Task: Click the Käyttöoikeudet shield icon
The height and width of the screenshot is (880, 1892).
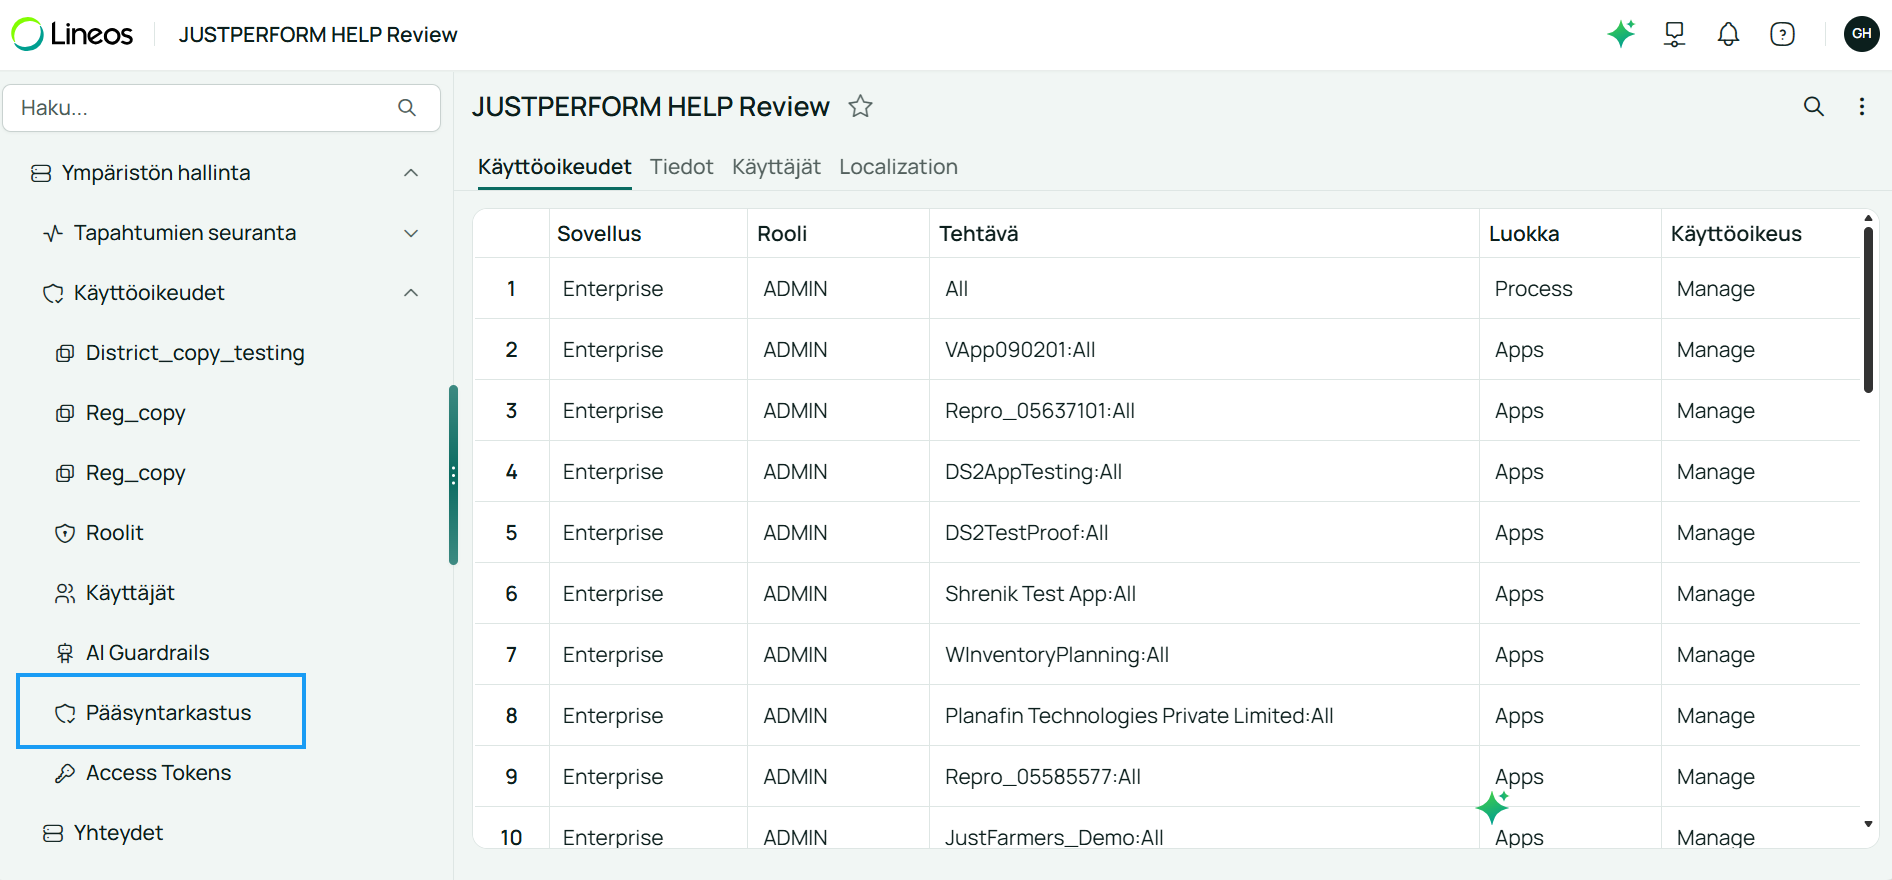Action: pos(53,293)
